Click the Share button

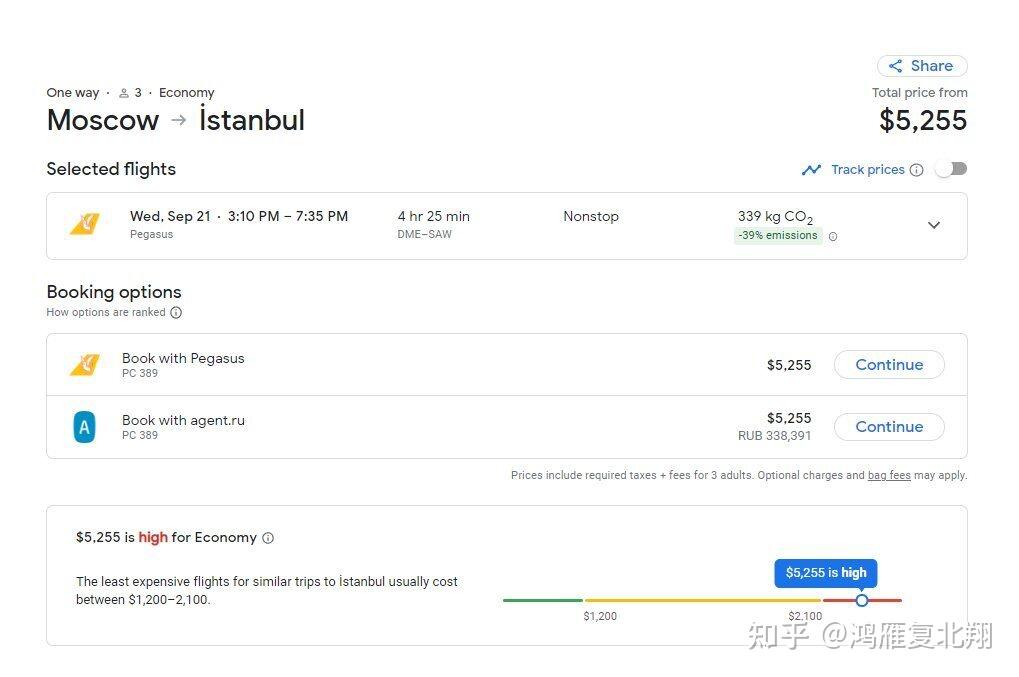click(x=921, y=66)
